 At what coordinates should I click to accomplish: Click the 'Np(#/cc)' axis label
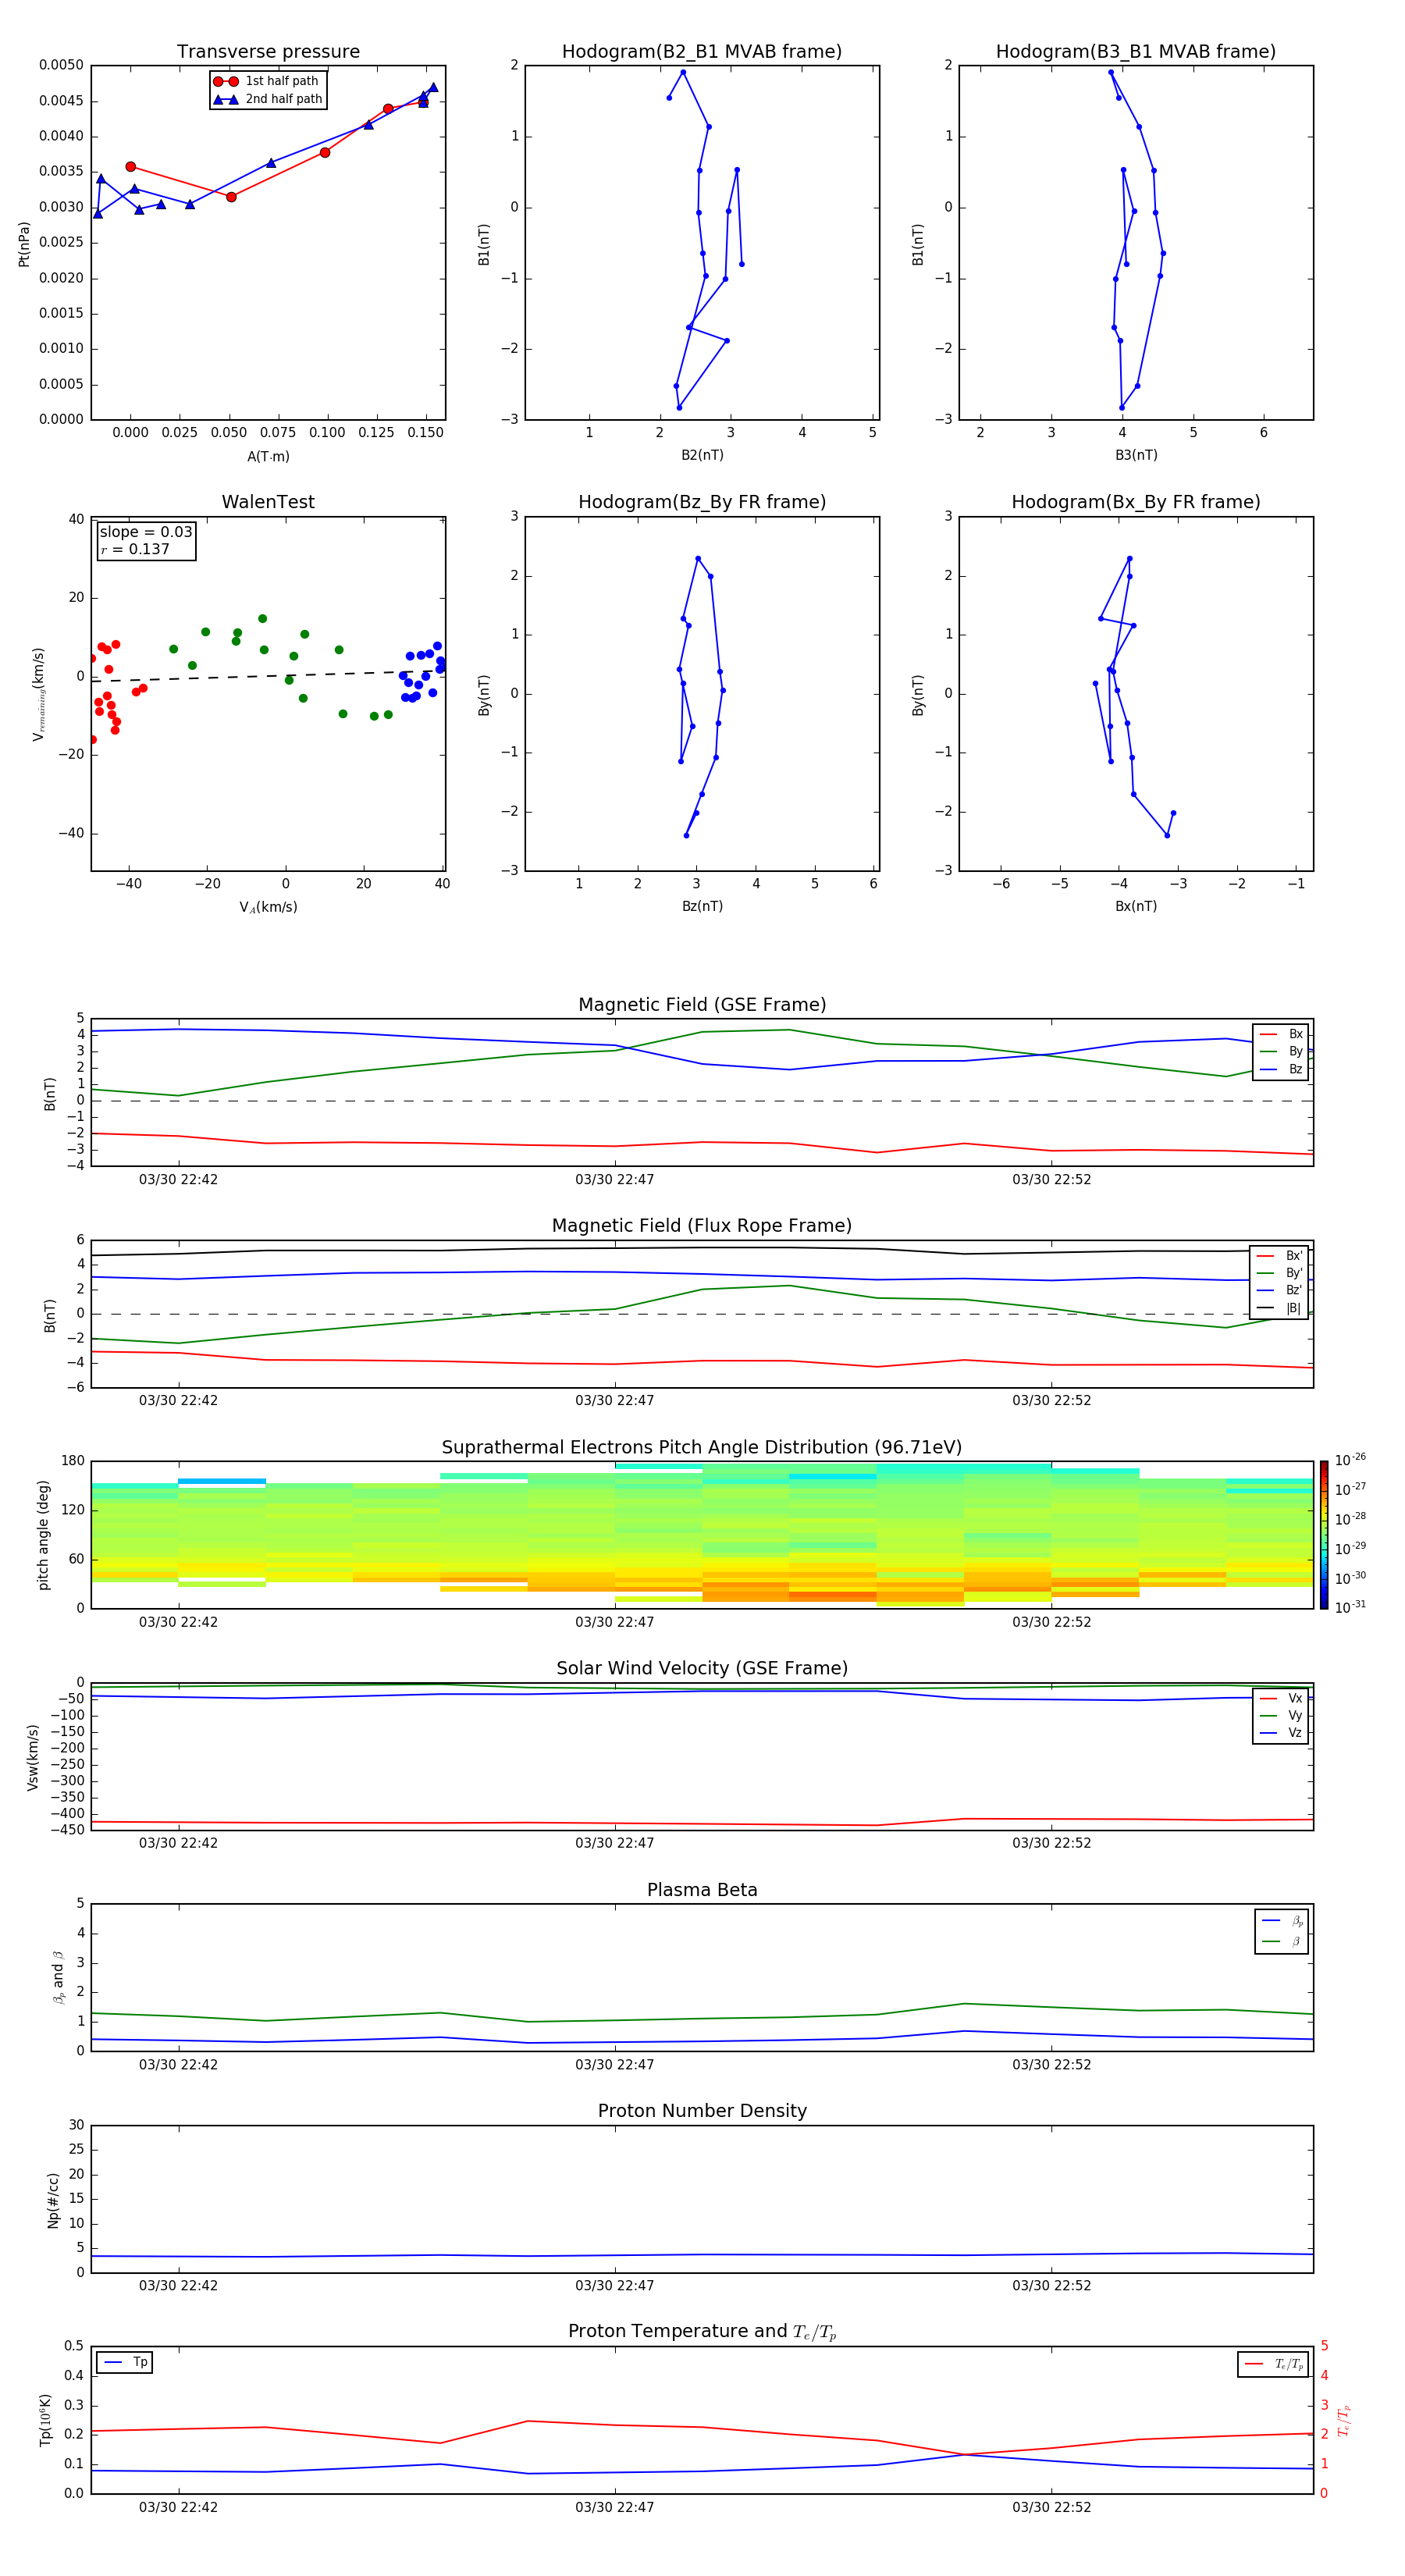point(53,2200)
